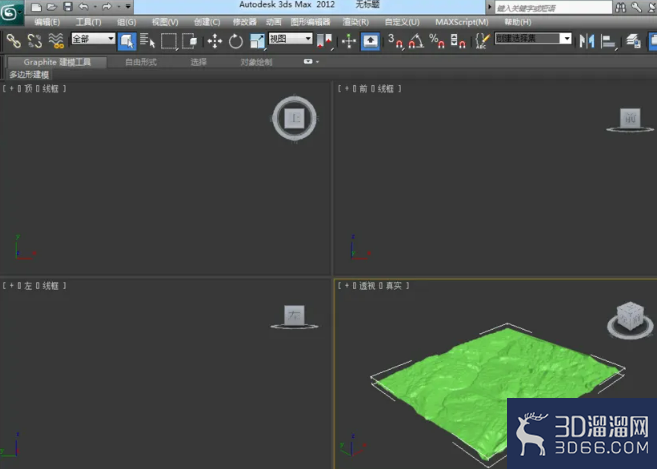Save the scene with the floppy icon
This screenshot has width=657, height=469.
click(67, 7)
